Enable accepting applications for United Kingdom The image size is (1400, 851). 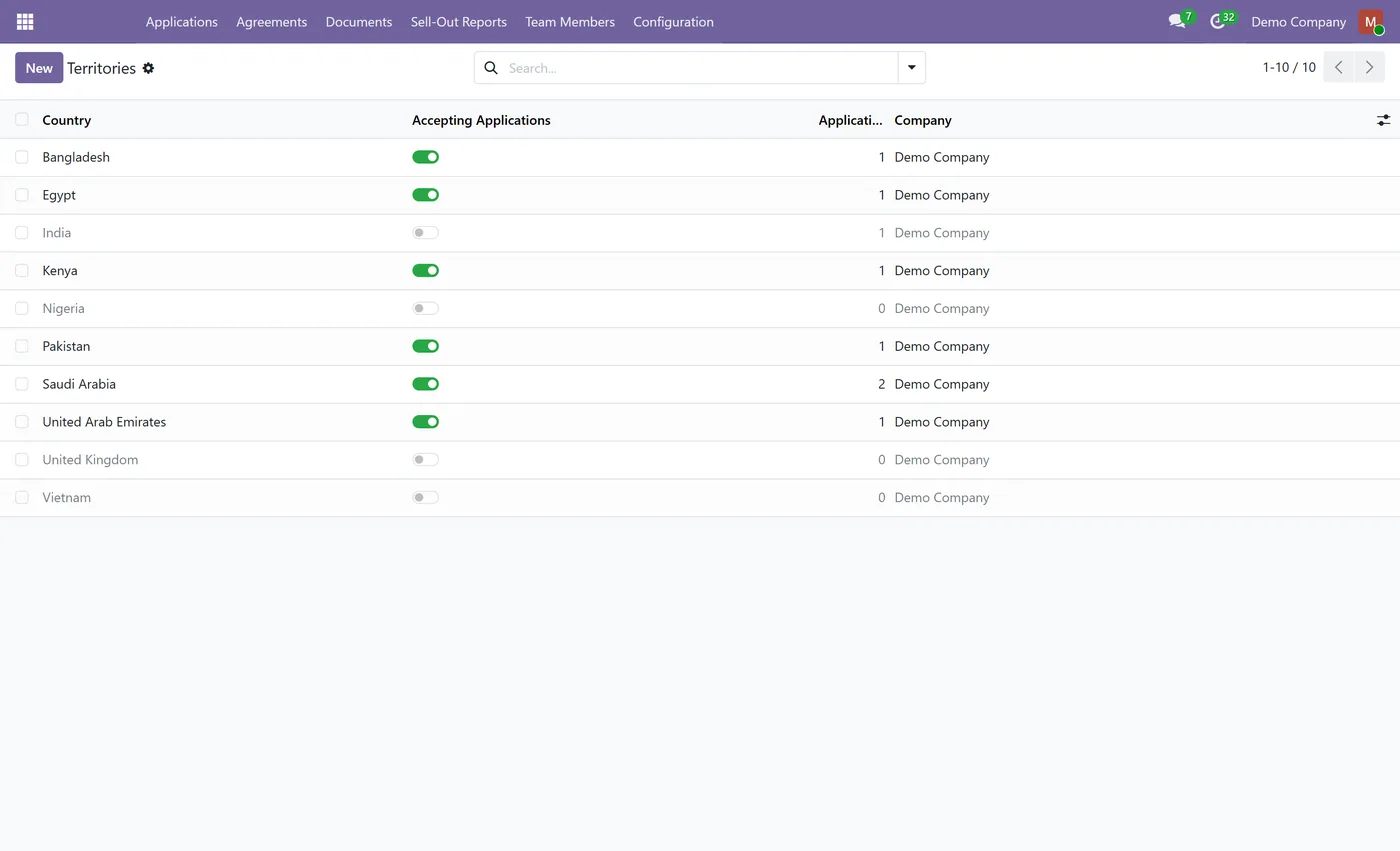coord(425,460)
